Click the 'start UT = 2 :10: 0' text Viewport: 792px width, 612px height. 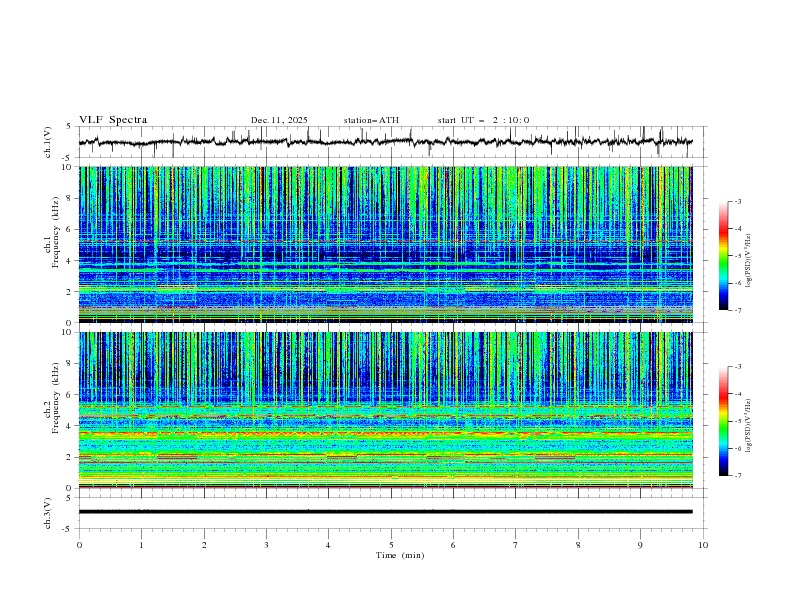[483, 120]
